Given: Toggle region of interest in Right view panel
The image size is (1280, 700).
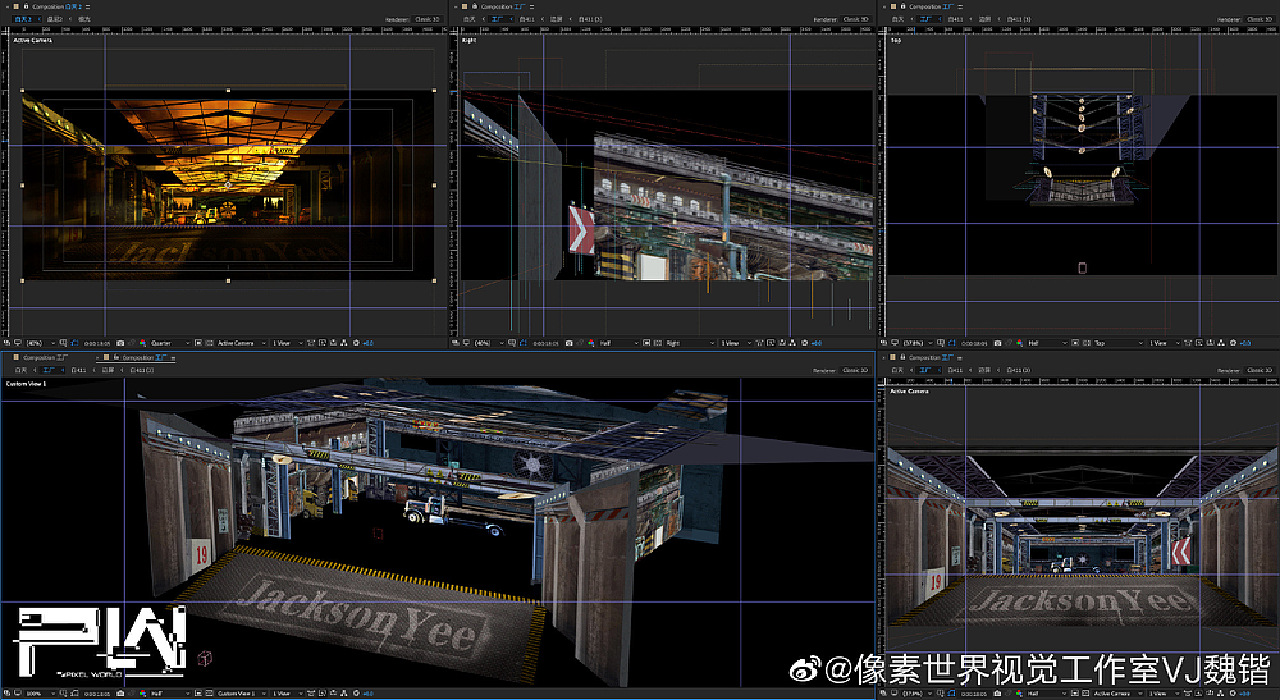Looking at the screenshot, I should 647,343.
